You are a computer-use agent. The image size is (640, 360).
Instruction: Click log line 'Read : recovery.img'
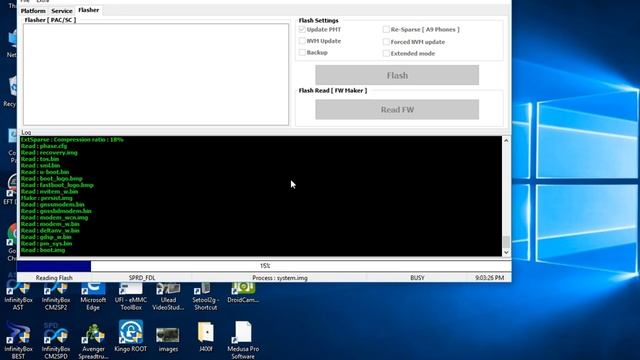coord(49,152)
